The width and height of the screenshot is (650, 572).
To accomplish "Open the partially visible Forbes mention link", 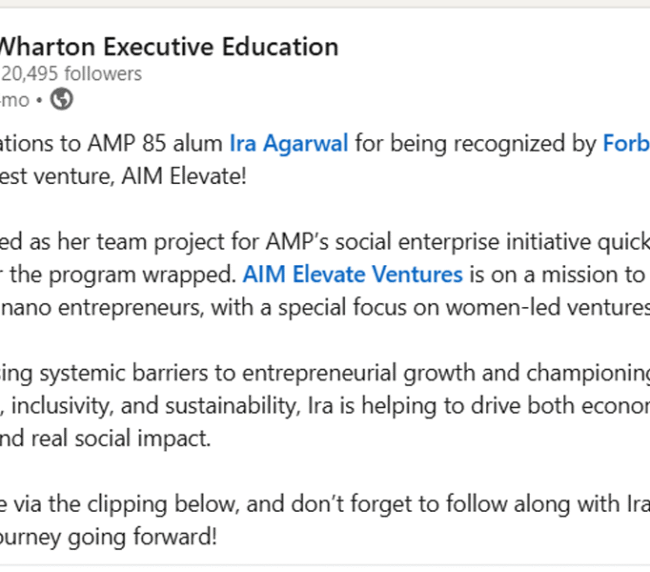I will point(626,143).
